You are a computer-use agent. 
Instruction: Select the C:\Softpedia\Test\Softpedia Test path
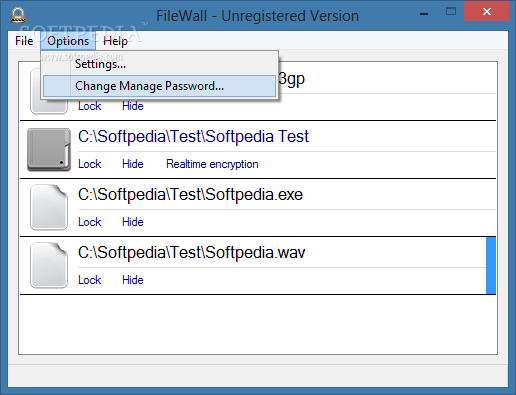(x=193, y=137)
